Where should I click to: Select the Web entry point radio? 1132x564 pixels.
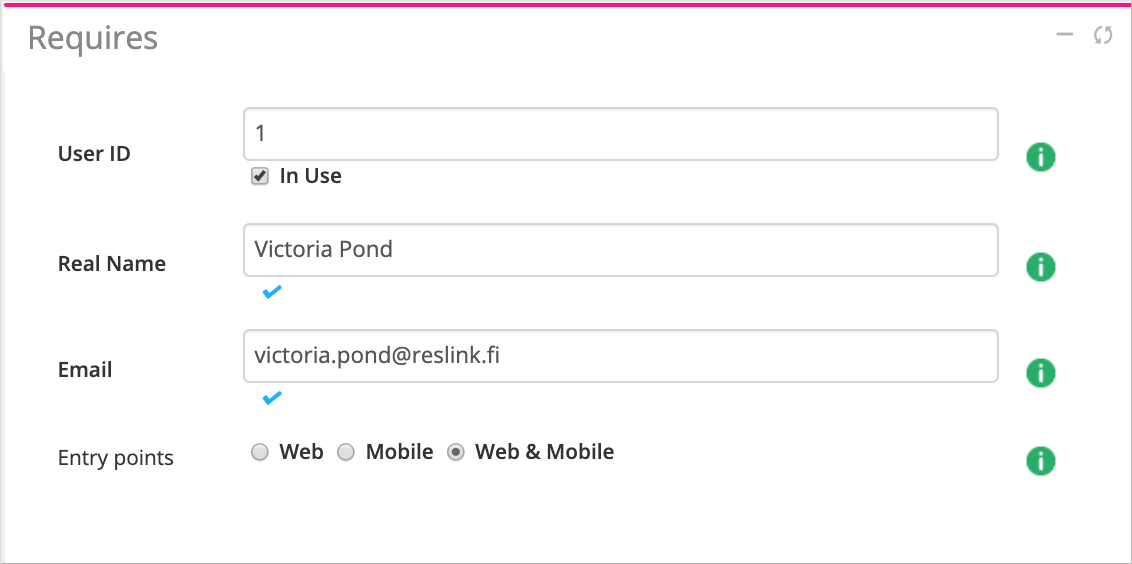260,453
